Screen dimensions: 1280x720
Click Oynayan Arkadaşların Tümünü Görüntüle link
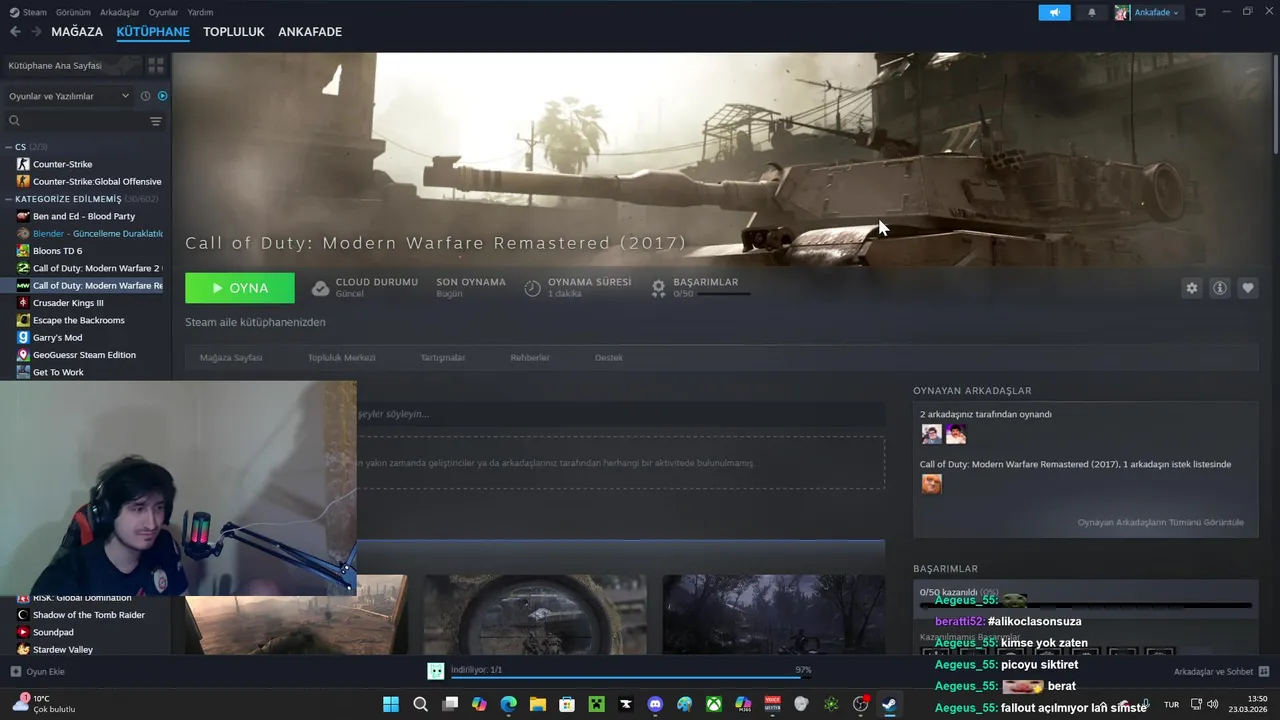(1161, 522)
